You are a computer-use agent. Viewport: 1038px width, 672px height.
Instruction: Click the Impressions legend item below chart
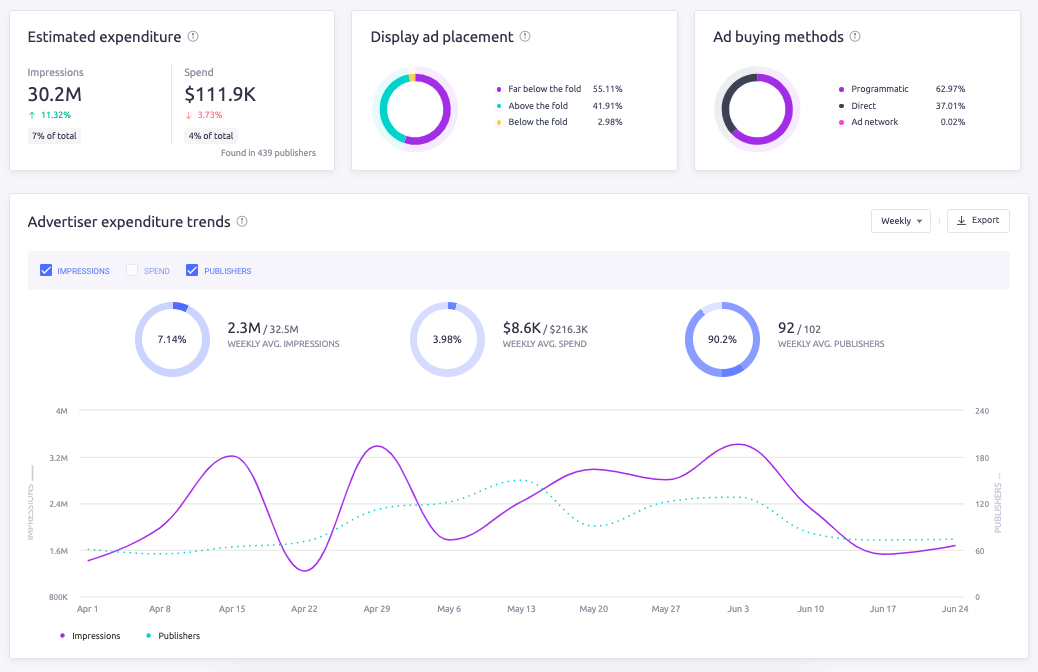(90, 636)
